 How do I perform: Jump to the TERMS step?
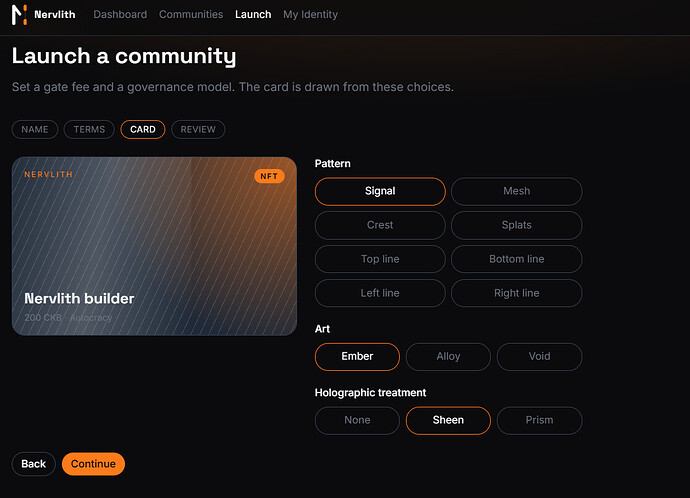pos(89,129)
